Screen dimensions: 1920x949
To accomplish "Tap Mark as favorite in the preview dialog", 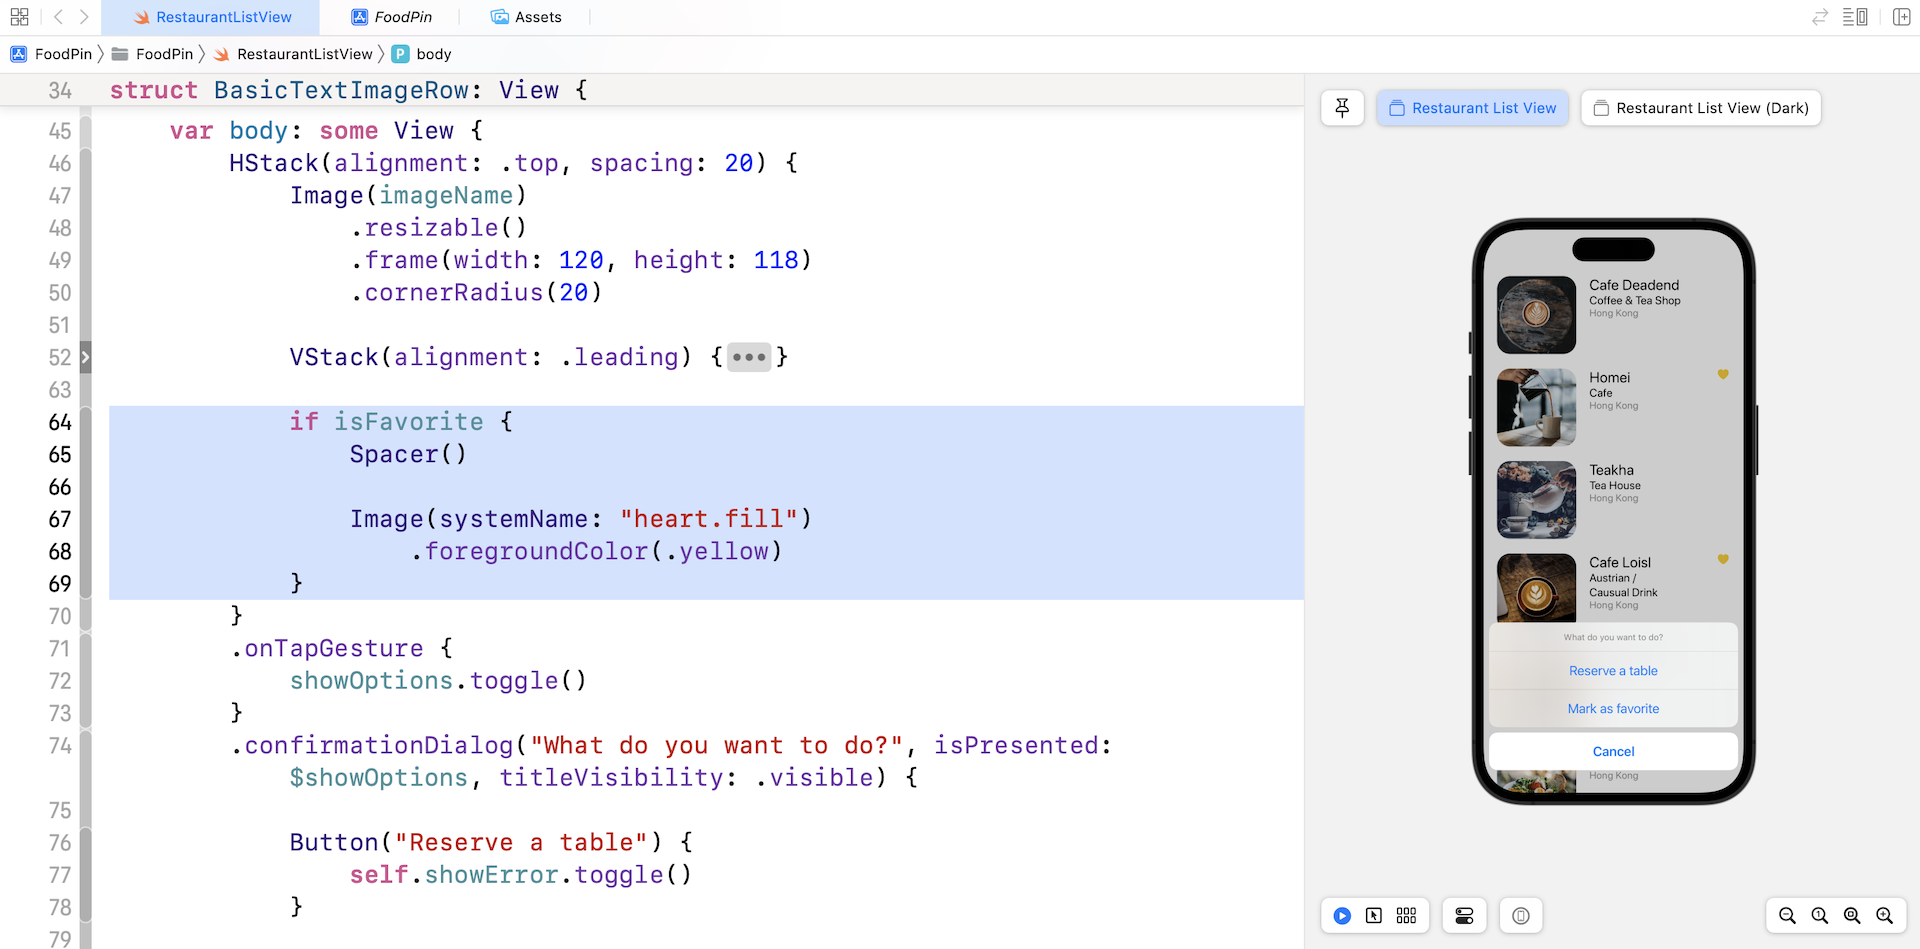I will (1613, 709).
